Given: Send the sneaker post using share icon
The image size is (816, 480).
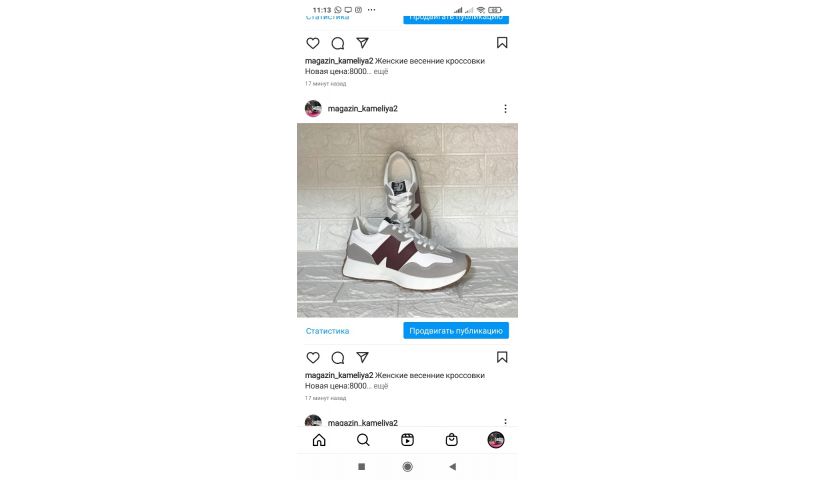Looking at the screenshot, I should 363,357.
